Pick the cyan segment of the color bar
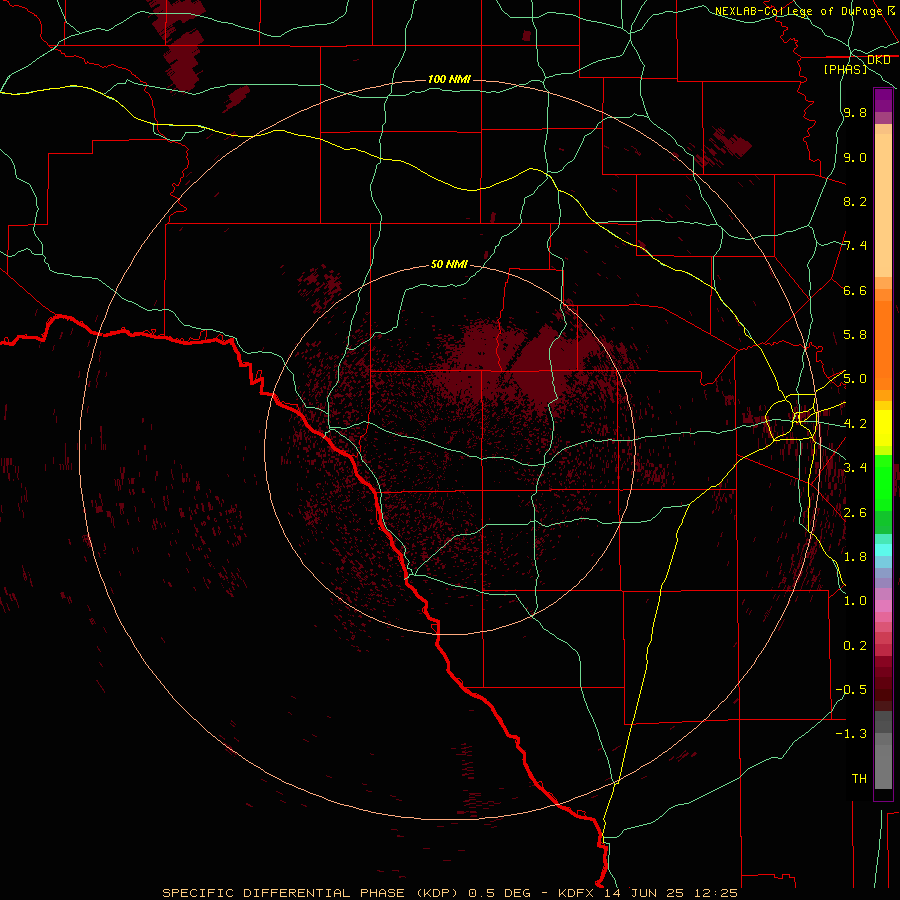900x900 pixels. pyautogui.click(x=883, y=549)
